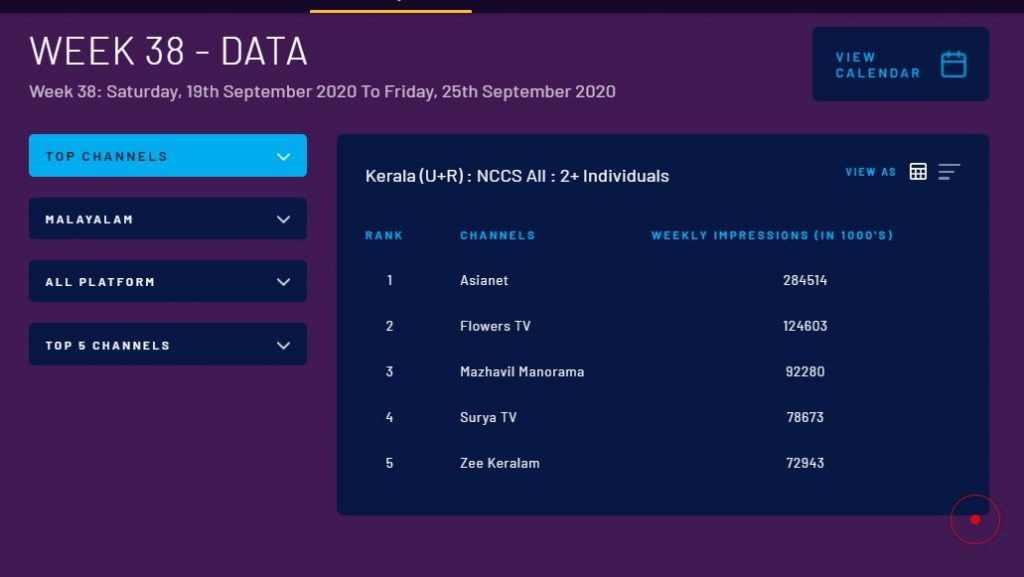Switch to bar chart view icon

[949, 172]
